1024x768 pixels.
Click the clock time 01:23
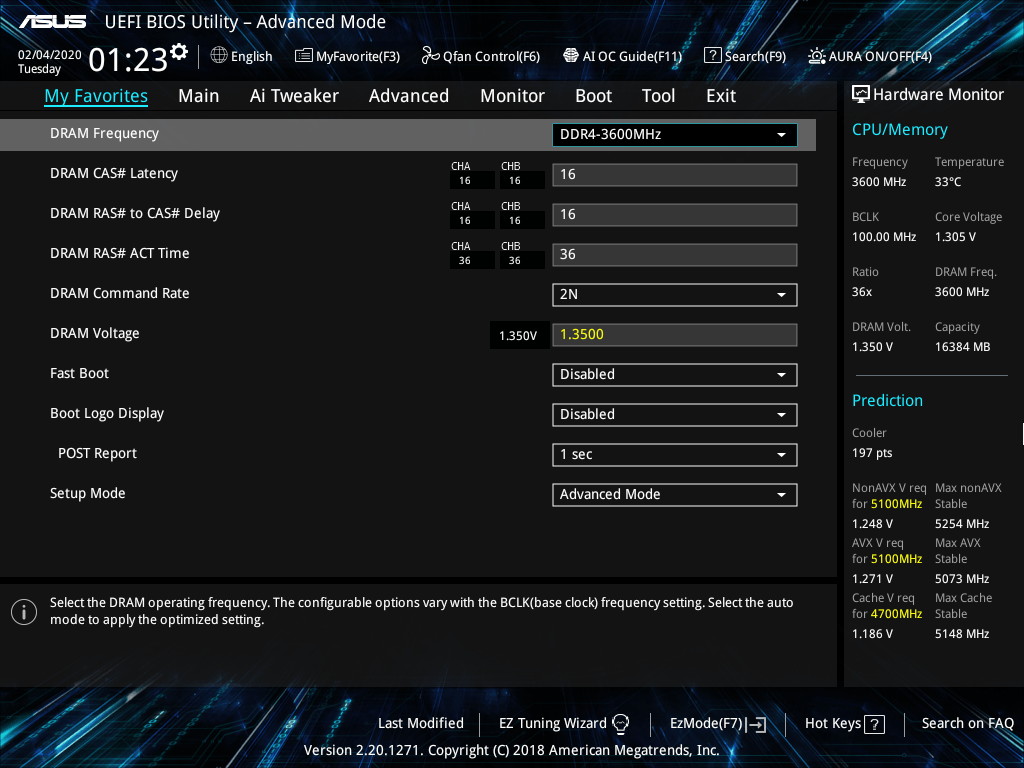tap(128, 60)
